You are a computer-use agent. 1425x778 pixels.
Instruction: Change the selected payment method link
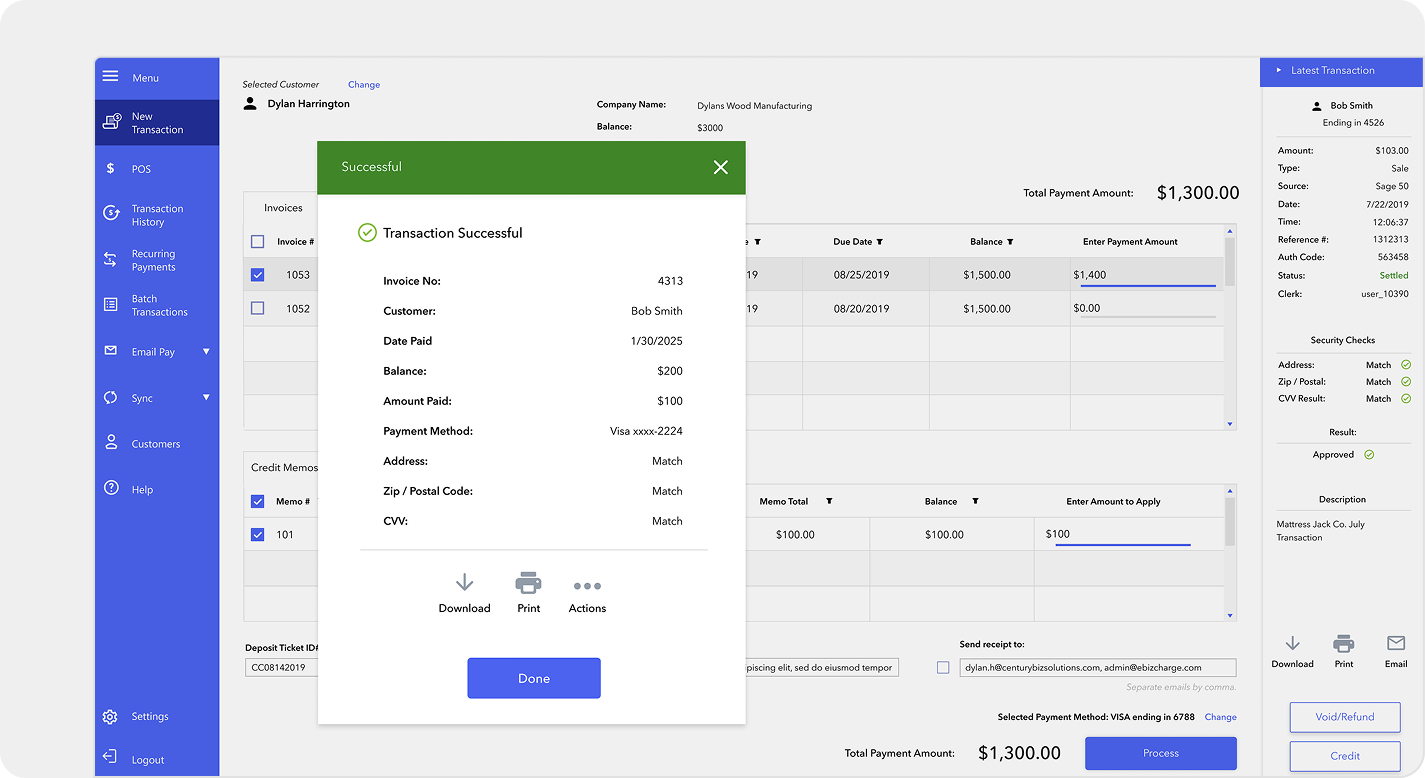click(x=1221, y=717)
